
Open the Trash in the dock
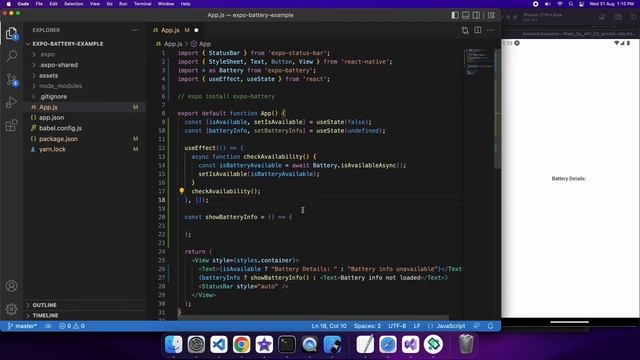click(466, 344)
